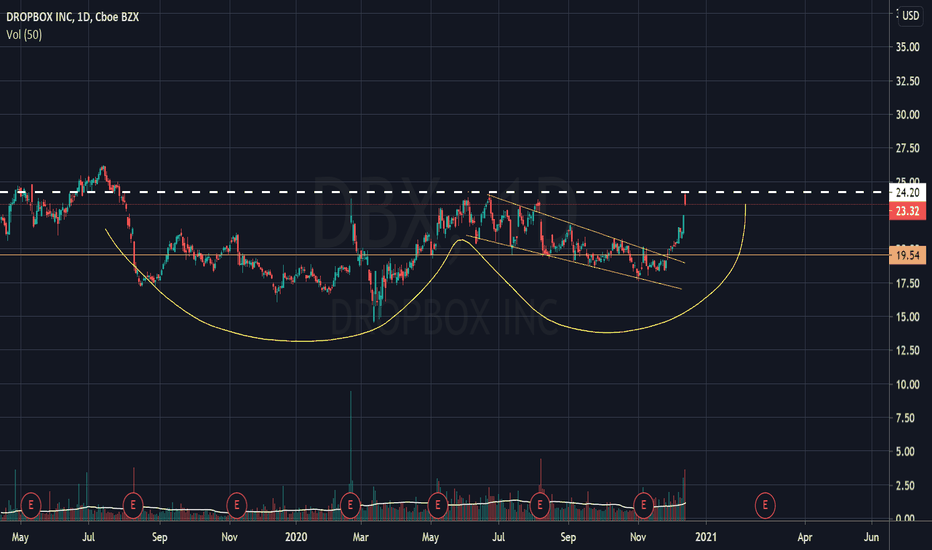This screenshot has height=550, width=932.
Task: Select the orange 19.54 price label
Action: [x=907, y=256]
